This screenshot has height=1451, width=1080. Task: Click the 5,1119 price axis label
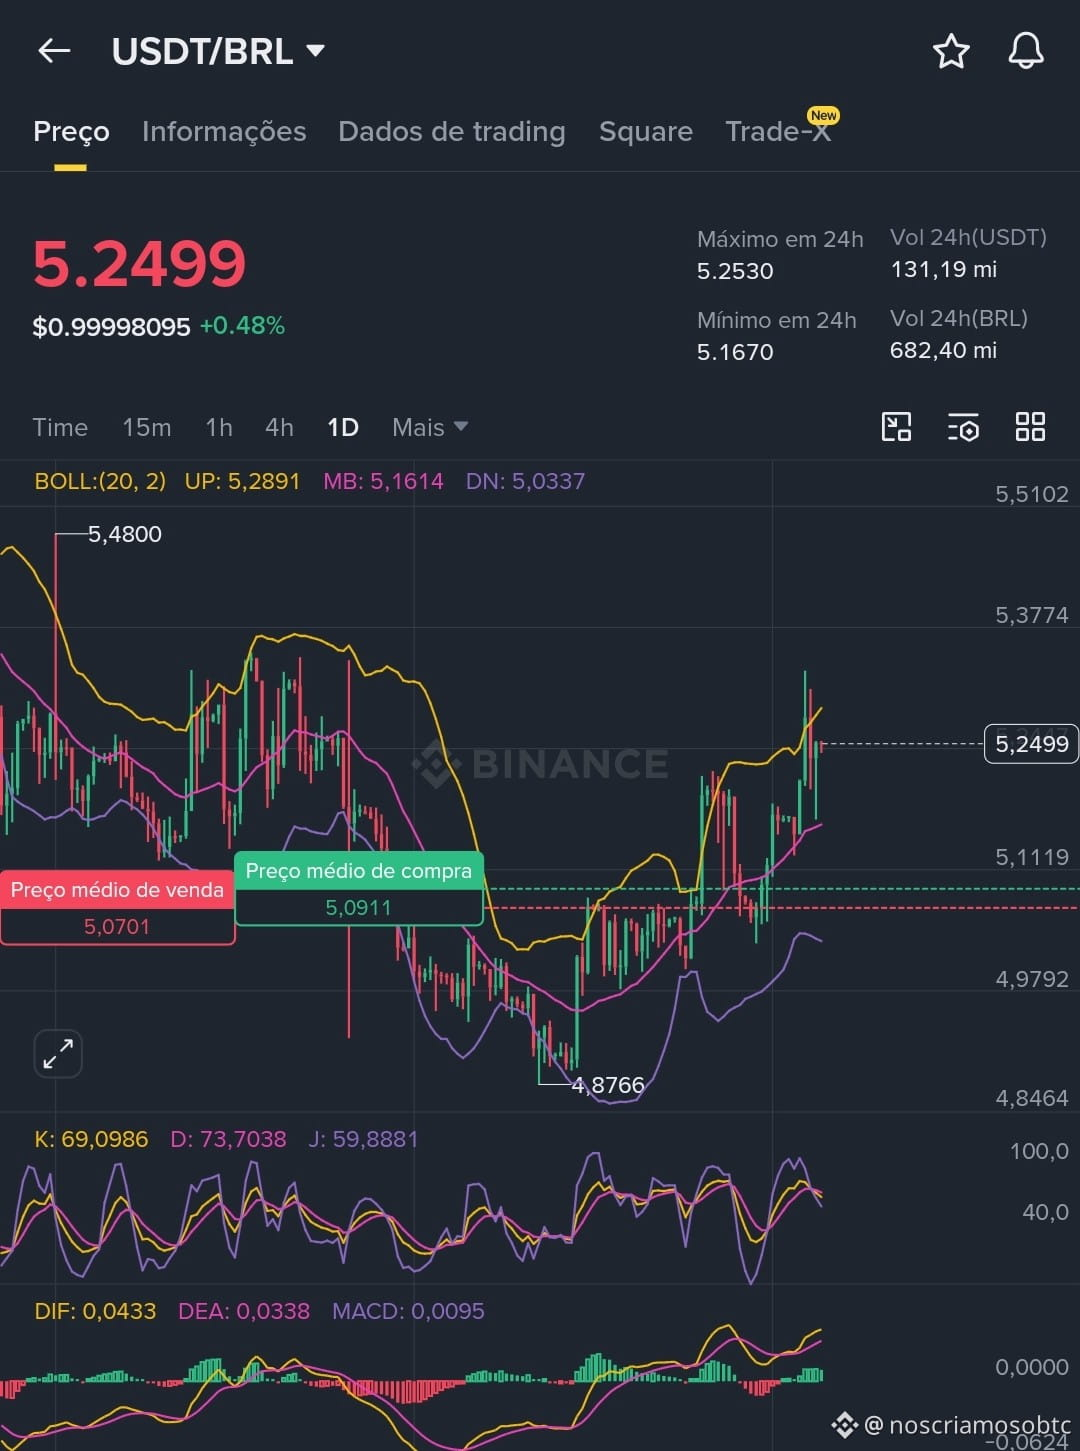pyautogui.click(x=1031, y=857)
